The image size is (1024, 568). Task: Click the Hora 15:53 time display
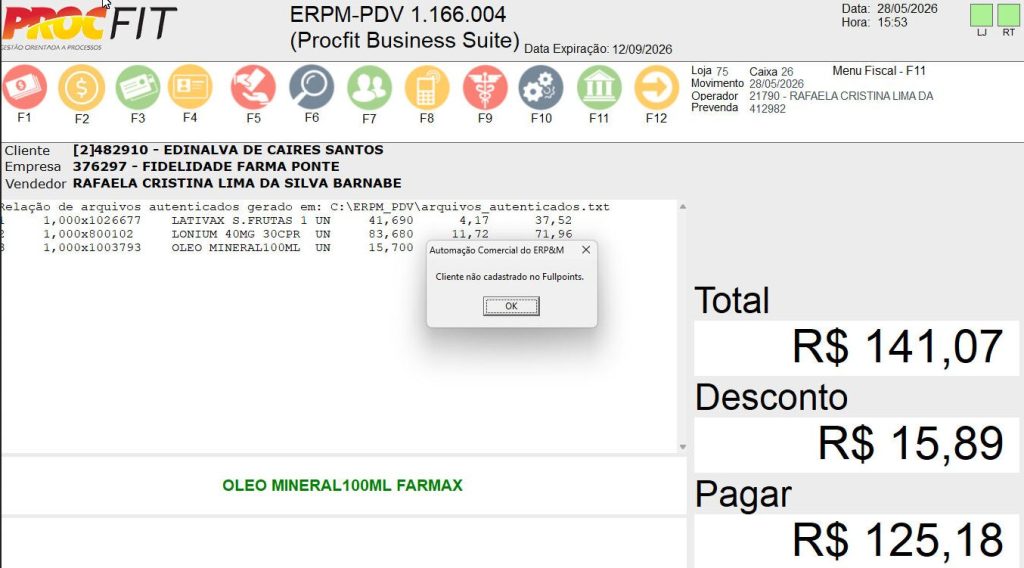(x=874, y=22)
